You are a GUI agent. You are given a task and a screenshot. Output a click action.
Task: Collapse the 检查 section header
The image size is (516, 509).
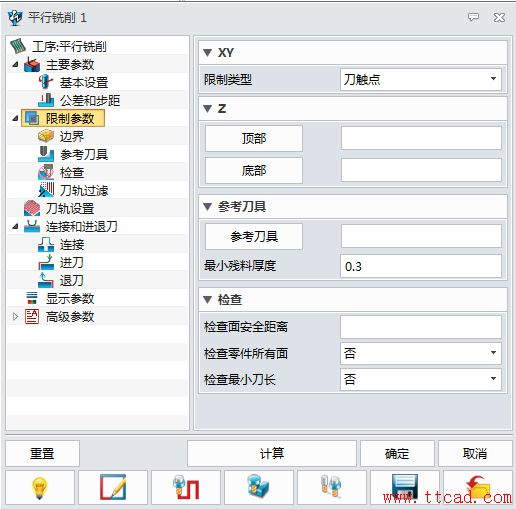[x=207, y=300]
